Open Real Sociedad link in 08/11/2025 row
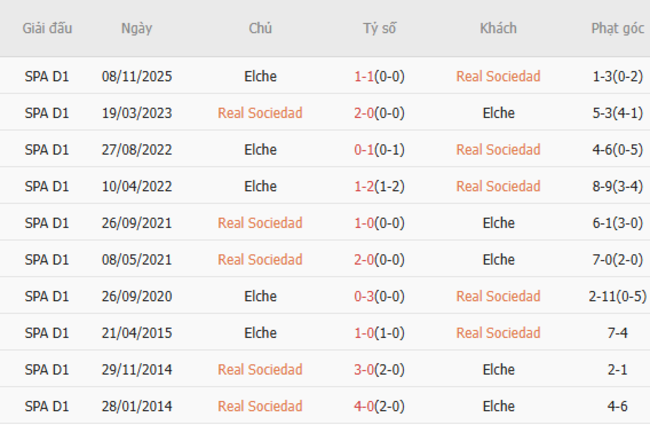 [498, 76]
